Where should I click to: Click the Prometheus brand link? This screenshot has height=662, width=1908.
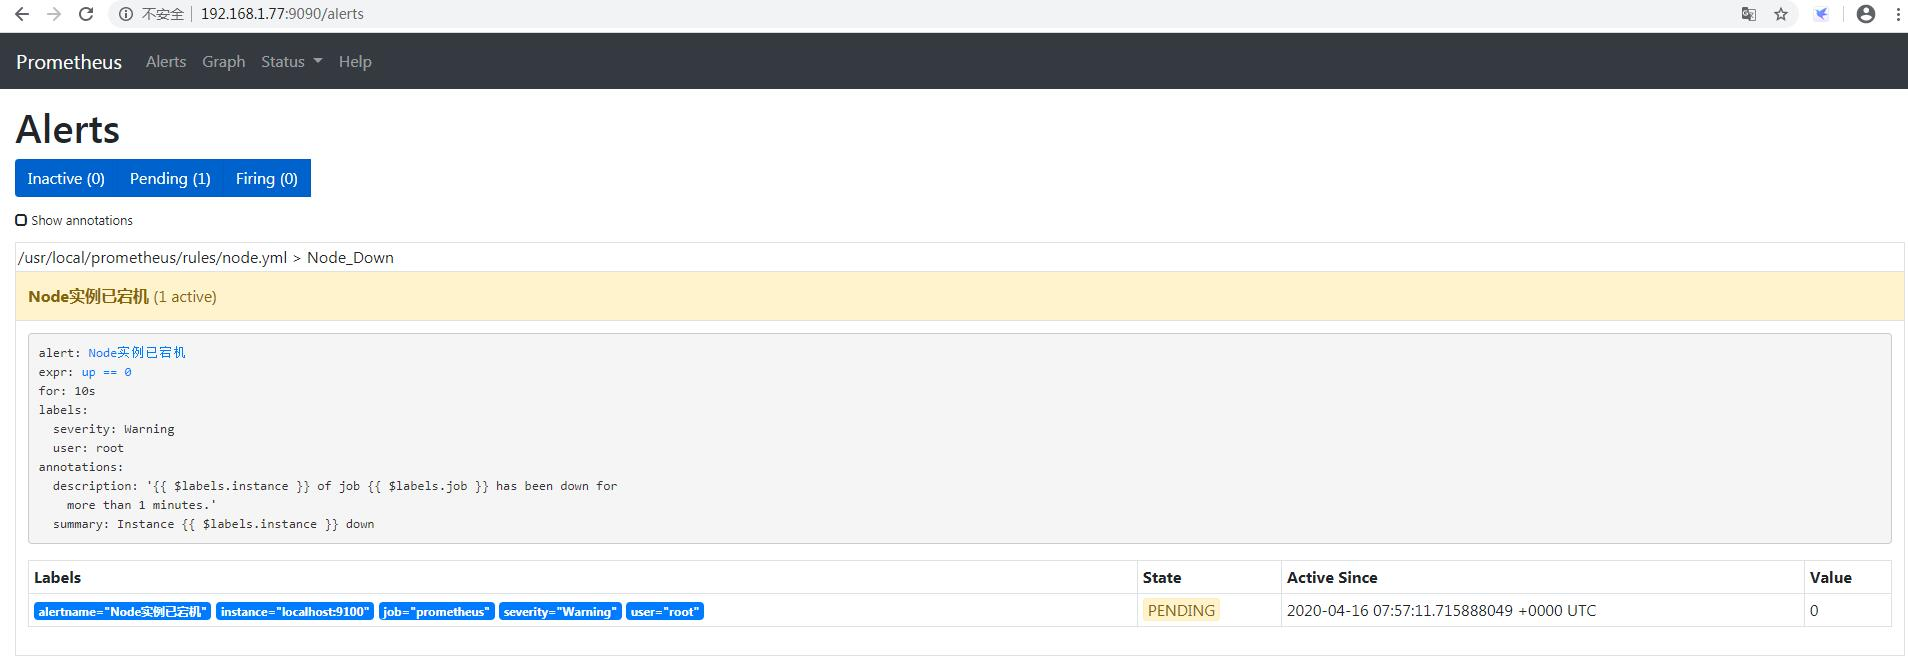point(69,61)
